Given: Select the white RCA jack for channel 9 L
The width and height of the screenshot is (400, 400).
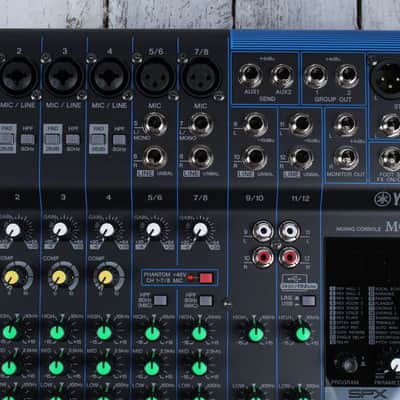Looking at the screenshot, I should (x=263, y=231).
